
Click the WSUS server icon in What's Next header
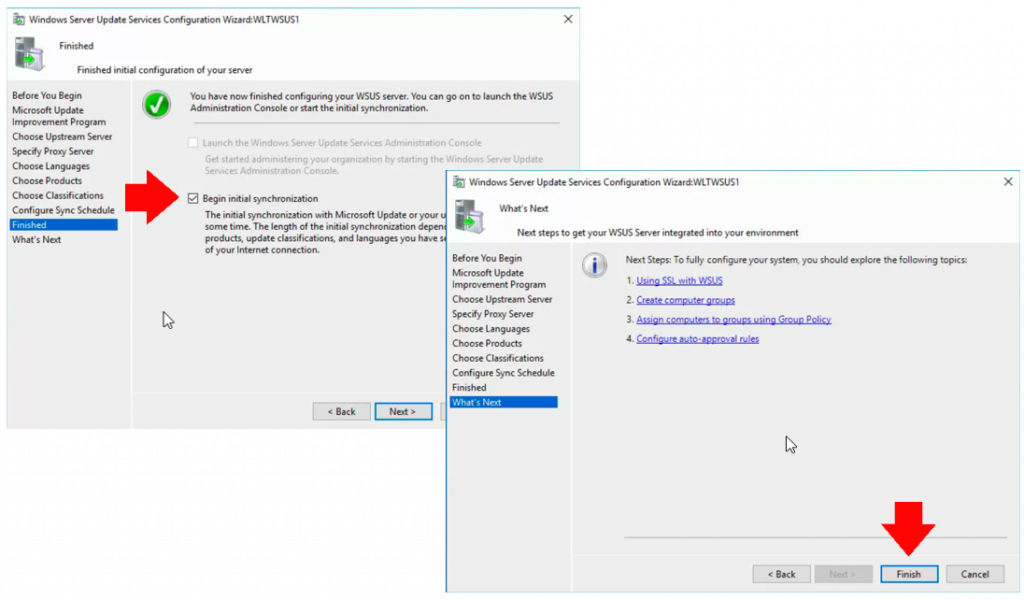468,214
